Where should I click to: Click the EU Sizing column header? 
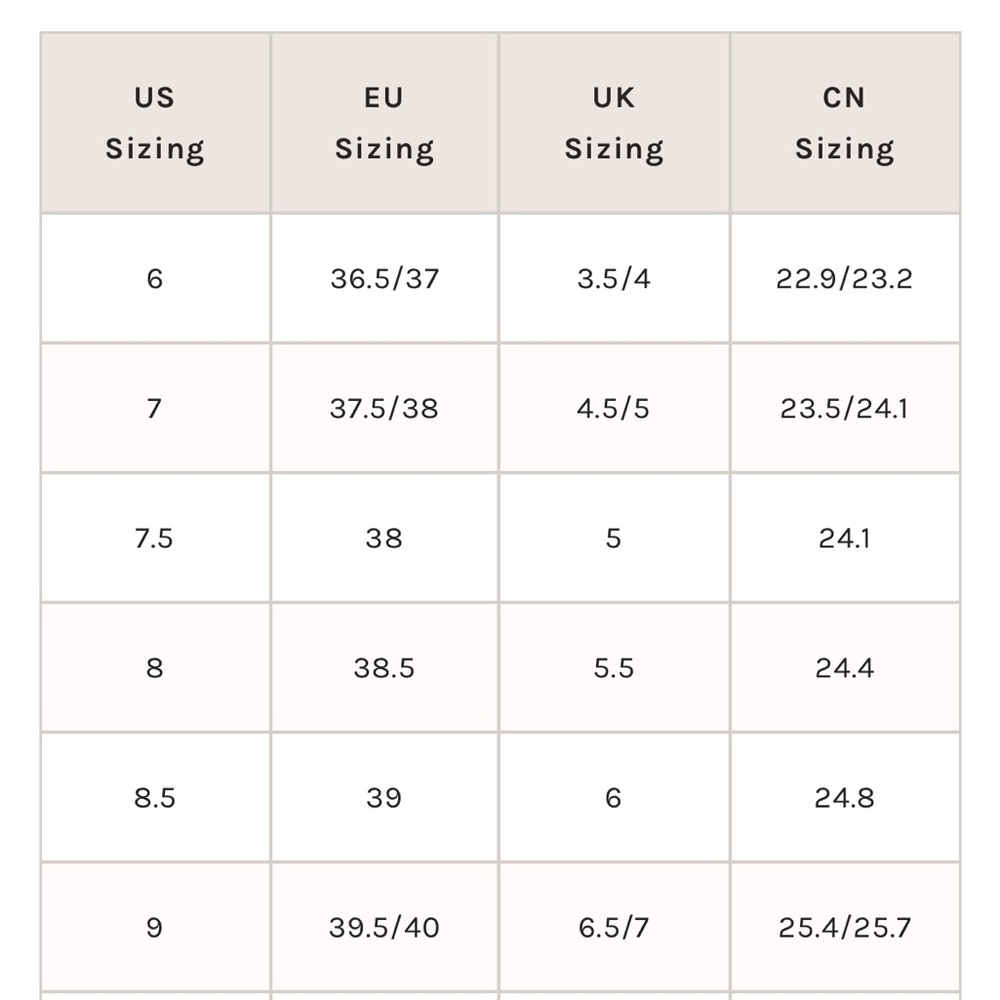click(x=385, y=122)
